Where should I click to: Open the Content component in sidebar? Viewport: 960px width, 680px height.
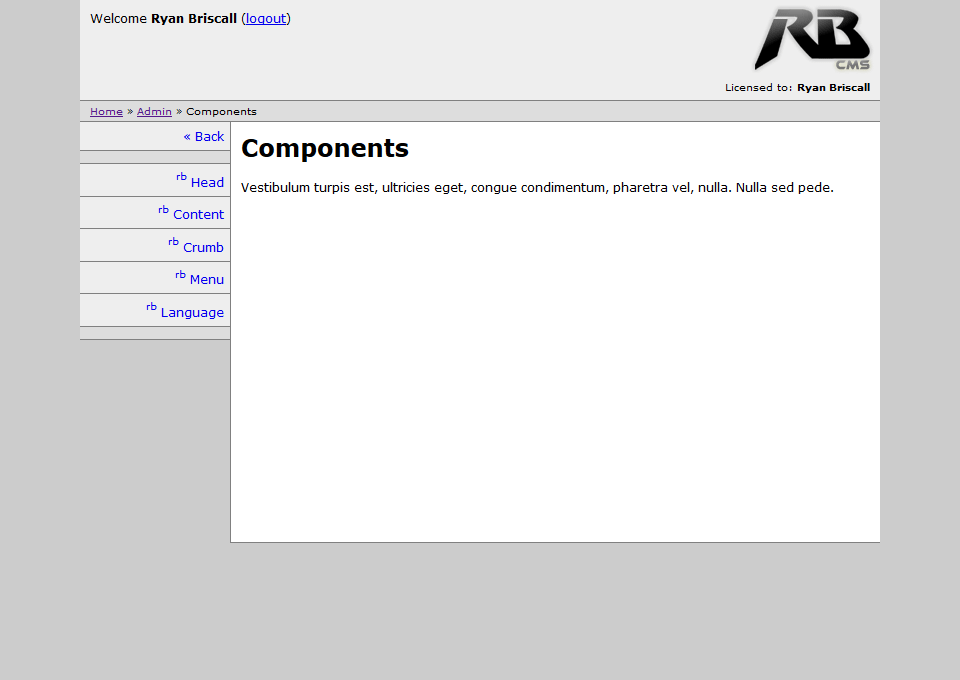point(198,215)
